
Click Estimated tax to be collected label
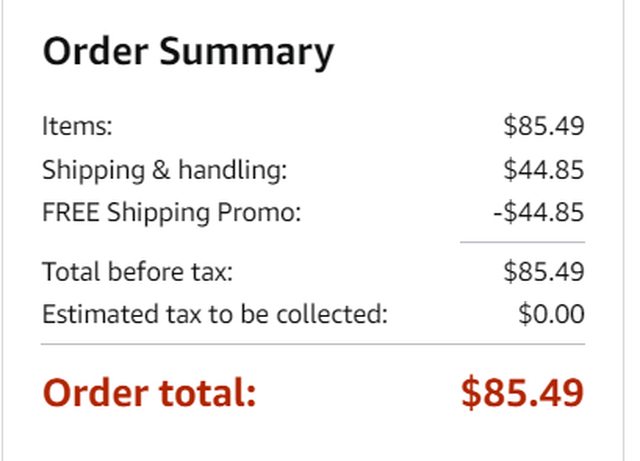[x=214, y=314]
